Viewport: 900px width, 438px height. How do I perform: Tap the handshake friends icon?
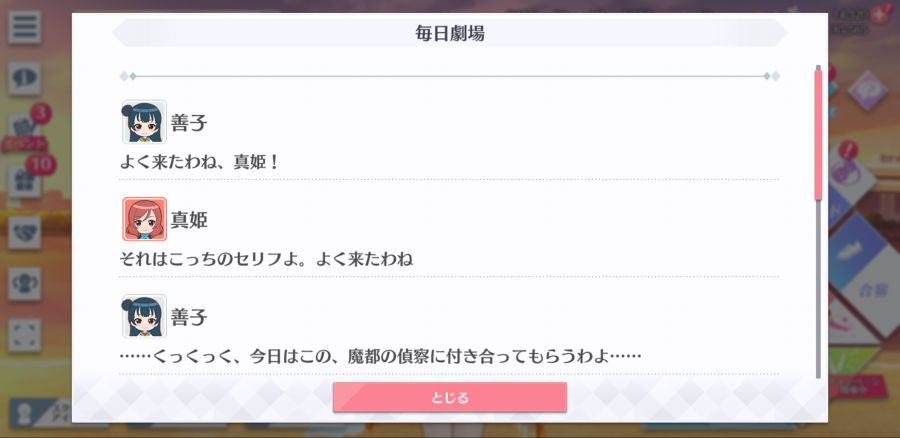(x=24, y=233)
